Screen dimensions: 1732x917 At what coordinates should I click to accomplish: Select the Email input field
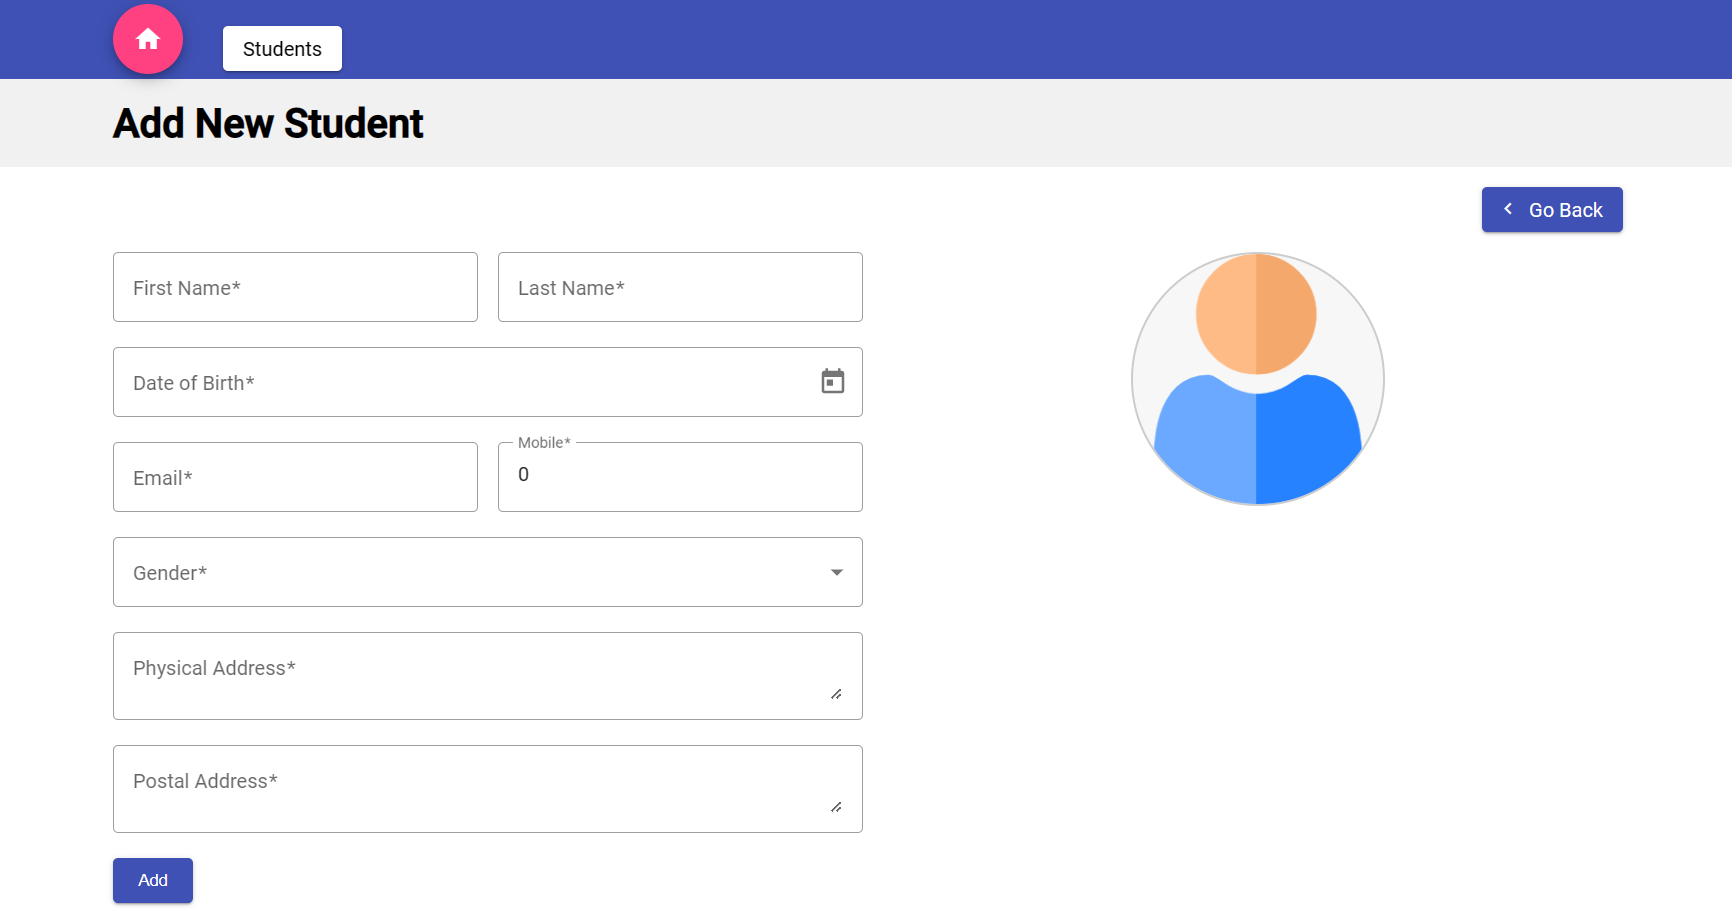coord(295,477)
